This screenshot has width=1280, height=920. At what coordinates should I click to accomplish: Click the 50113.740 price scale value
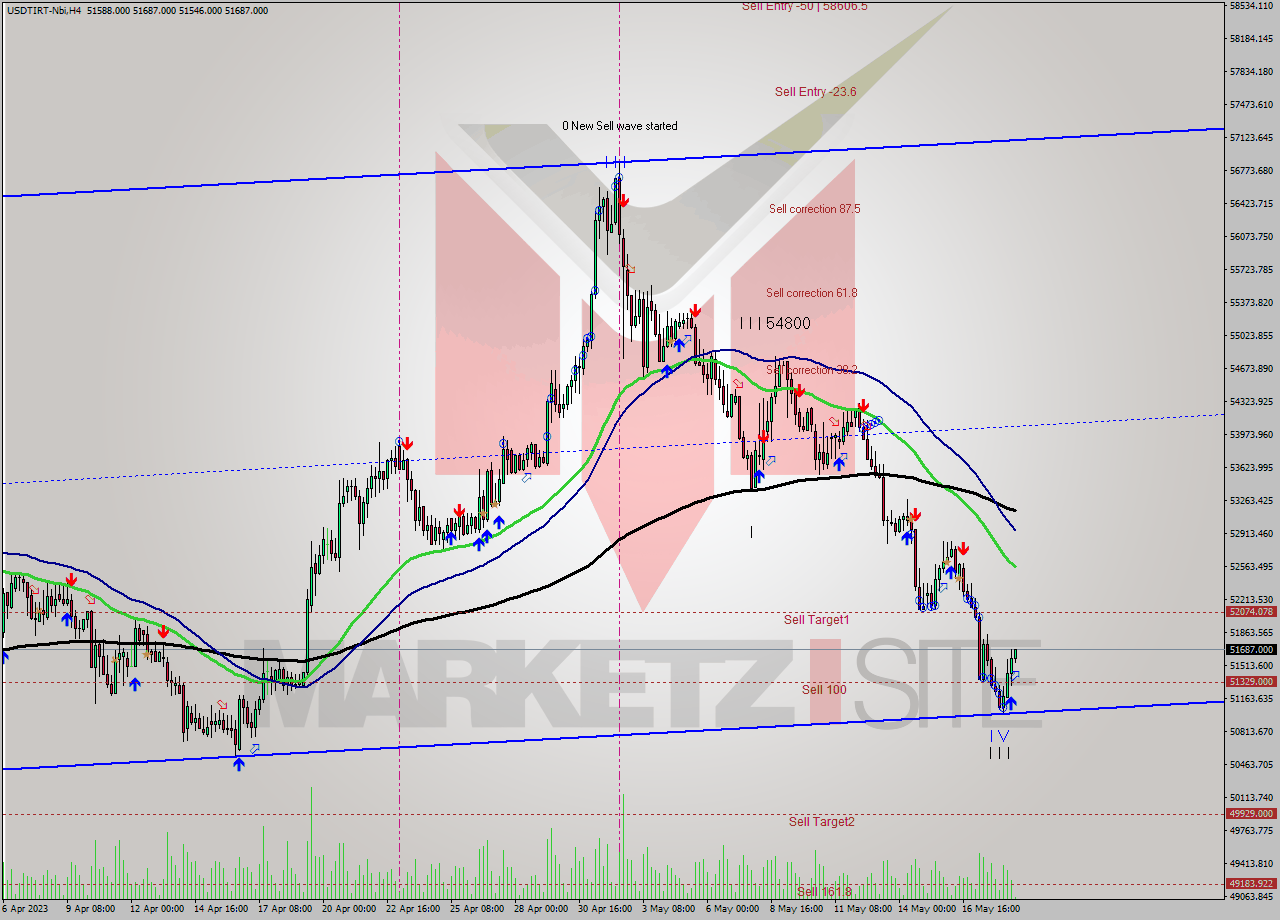(x=1251, y=798)
